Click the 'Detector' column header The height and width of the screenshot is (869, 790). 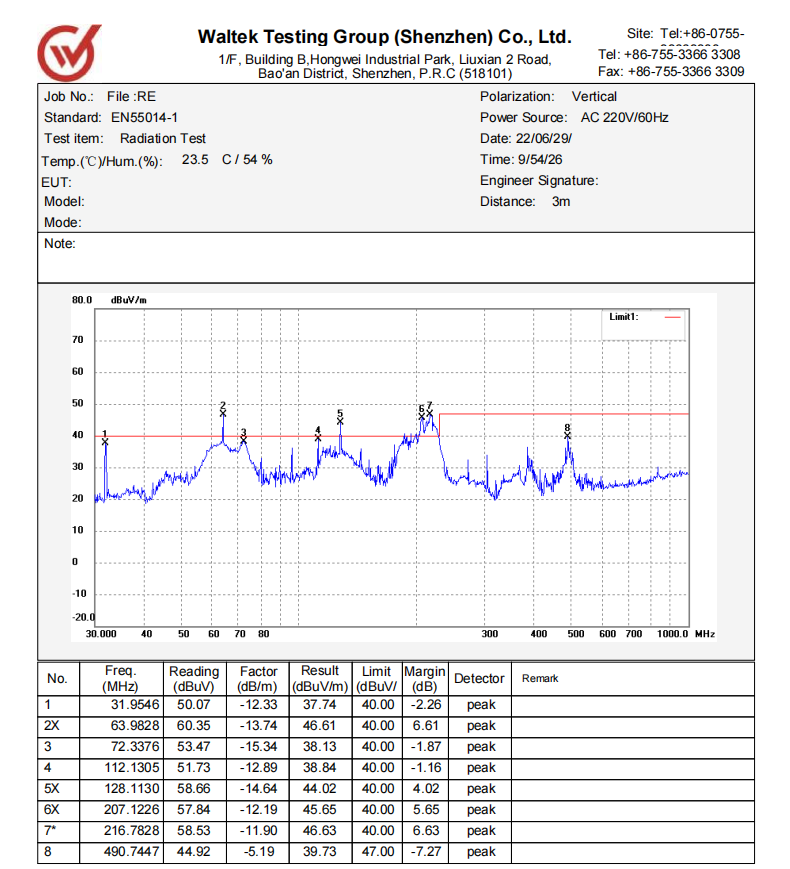click(x=479, y=678)
